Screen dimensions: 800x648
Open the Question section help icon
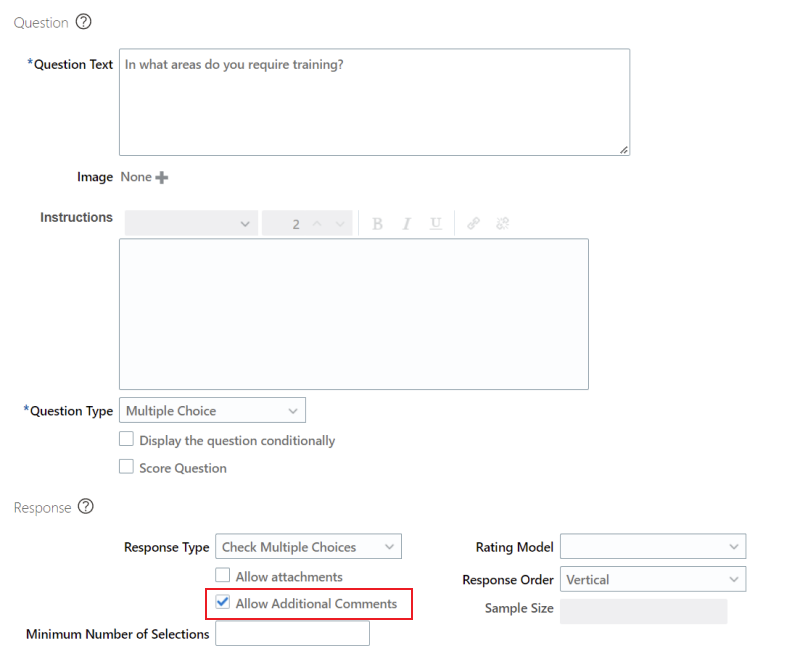(x=83, y=22)
